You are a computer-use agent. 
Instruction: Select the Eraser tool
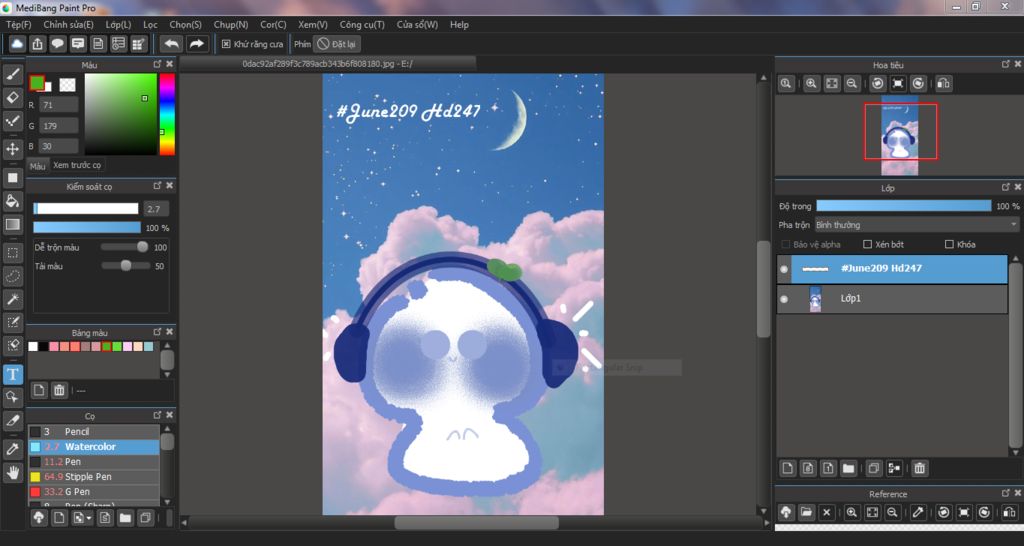(12, 97)
